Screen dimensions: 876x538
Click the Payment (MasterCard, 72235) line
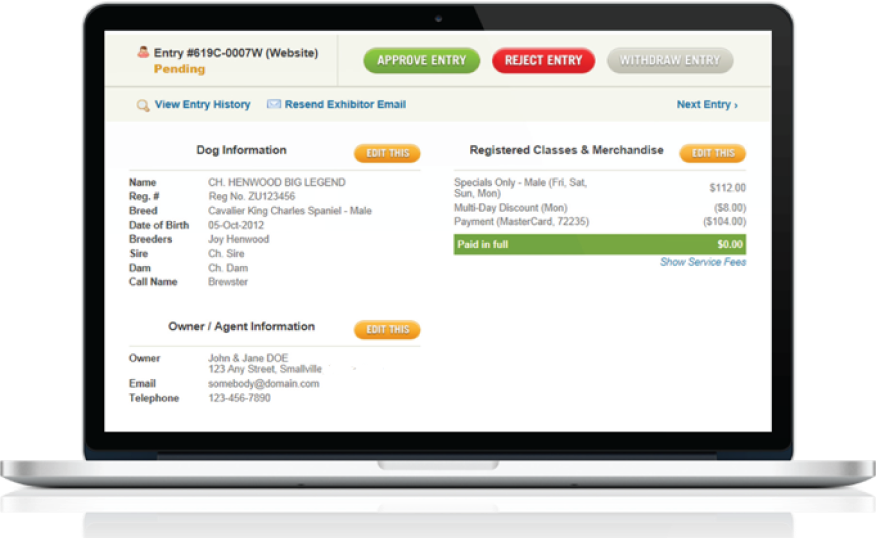pyautogui.click(x=521, y=221)
